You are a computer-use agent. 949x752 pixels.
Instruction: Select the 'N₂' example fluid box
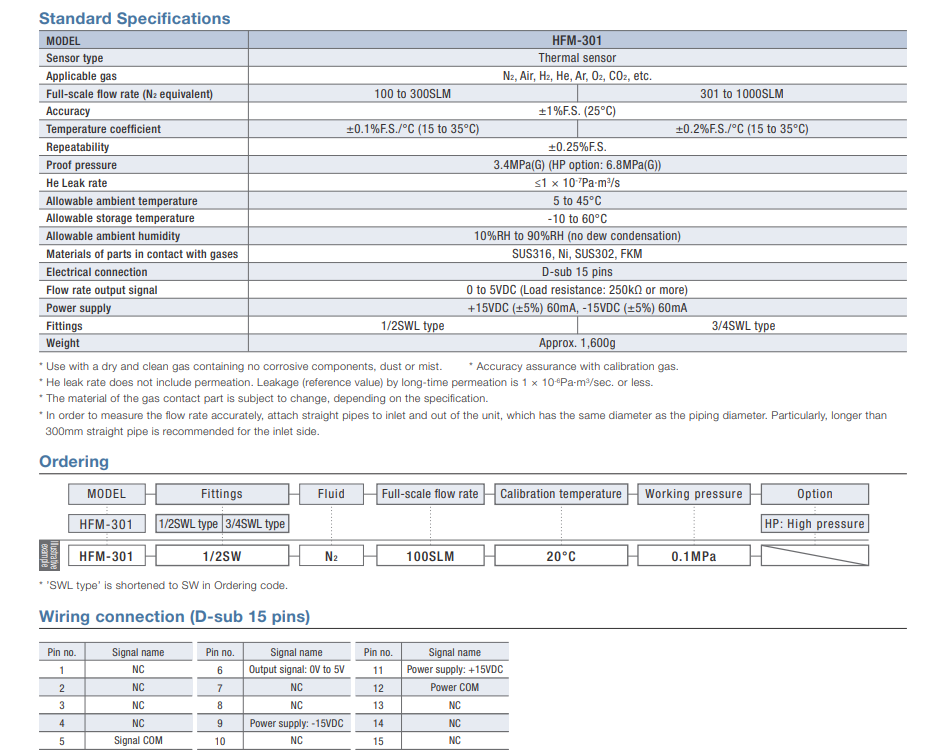pyautogui.click(x=331, y=556)
